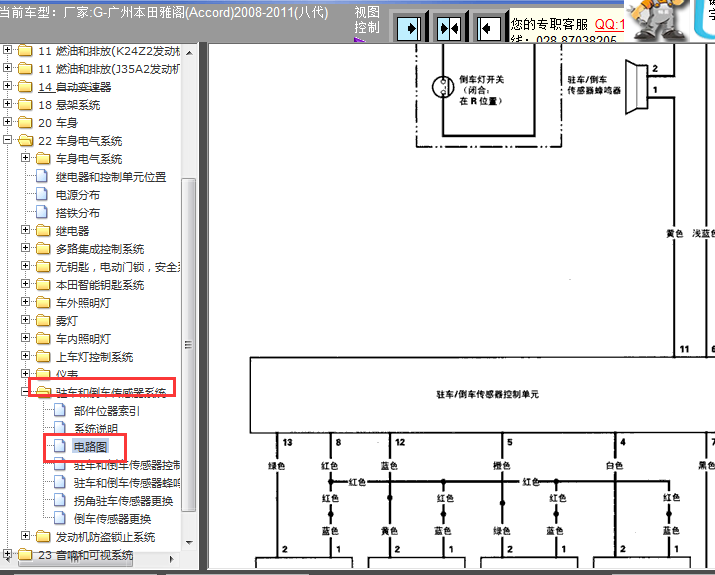Click the 多路集成控制系统 folder icon
This screenshot has height=575, width=715.
click(43, 249)
